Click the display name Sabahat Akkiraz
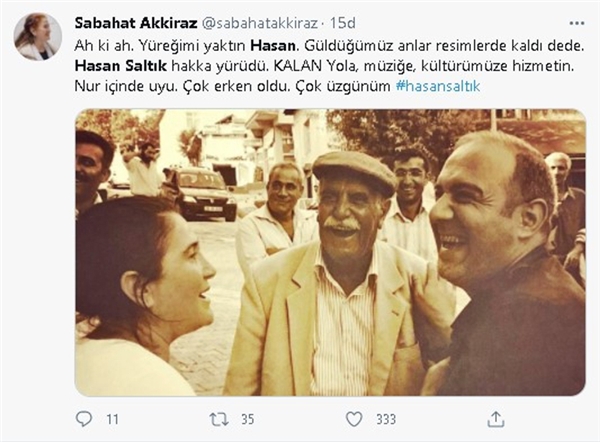This screenshot has height=442, width=600. [x=136, y=23]
